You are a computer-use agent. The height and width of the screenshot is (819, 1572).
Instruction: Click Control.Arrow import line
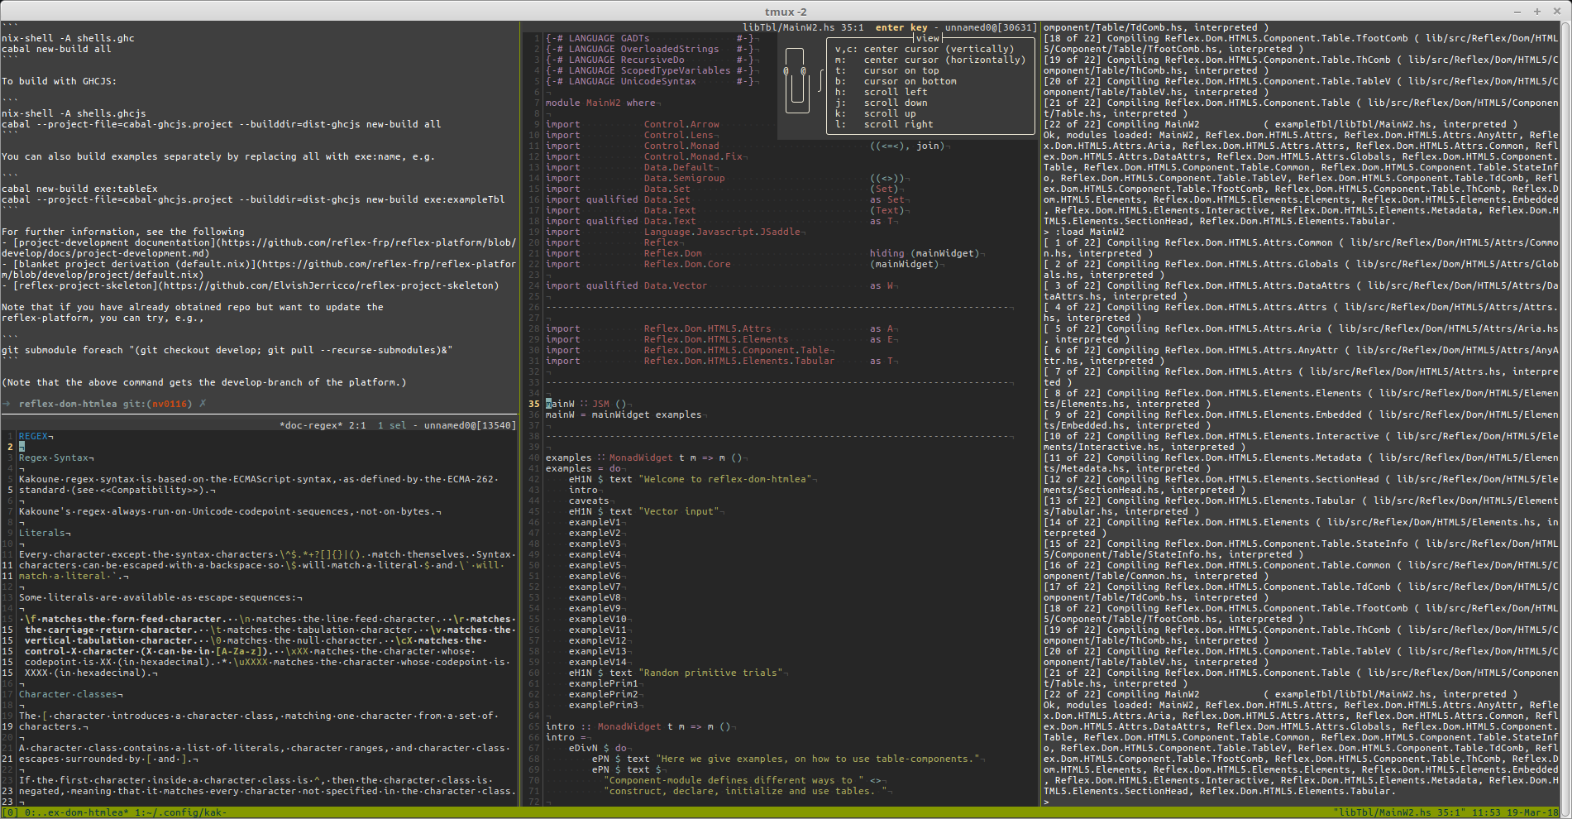click(633, 124)
